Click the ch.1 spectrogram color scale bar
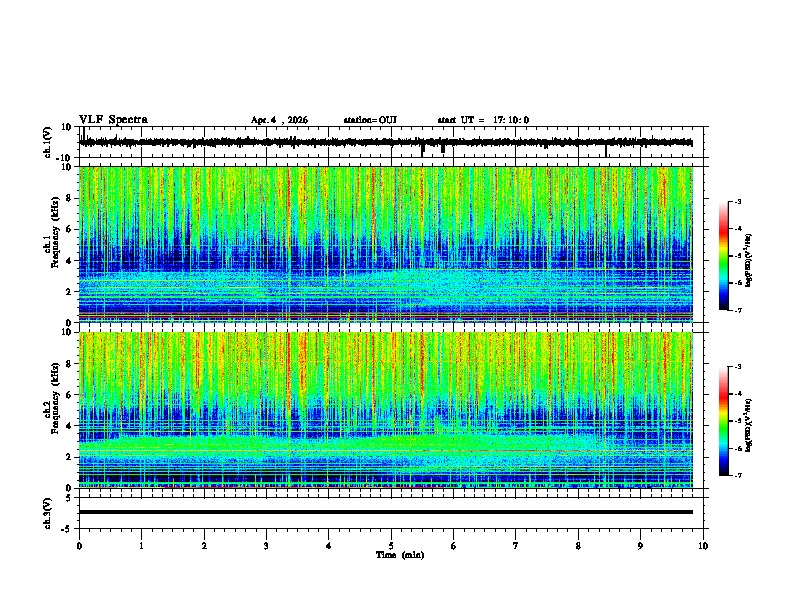The width and height of the screenshot is (792, 612). click(x=724, y=256)
